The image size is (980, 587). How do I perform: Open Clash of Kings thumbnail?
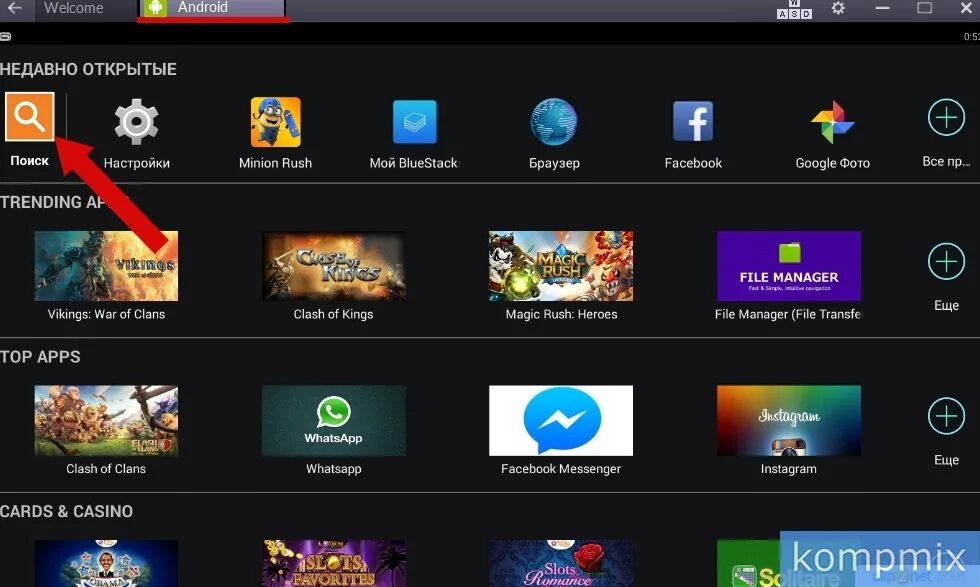(x=334, y=266)
